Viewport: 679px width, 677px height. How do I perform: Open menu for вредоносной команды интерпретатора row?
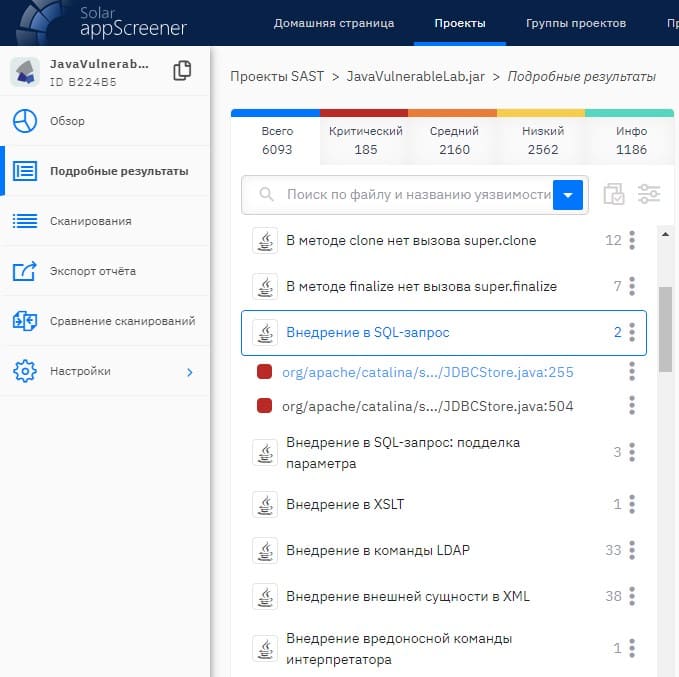[x=632, y=648]
